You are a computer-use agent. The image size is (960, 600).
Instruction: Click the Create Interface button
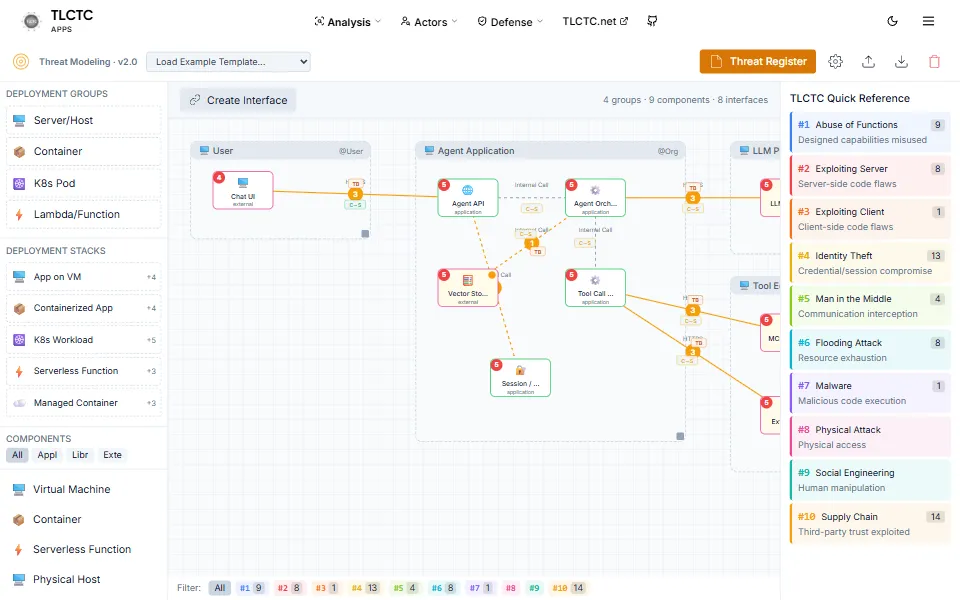click(238, 100)
